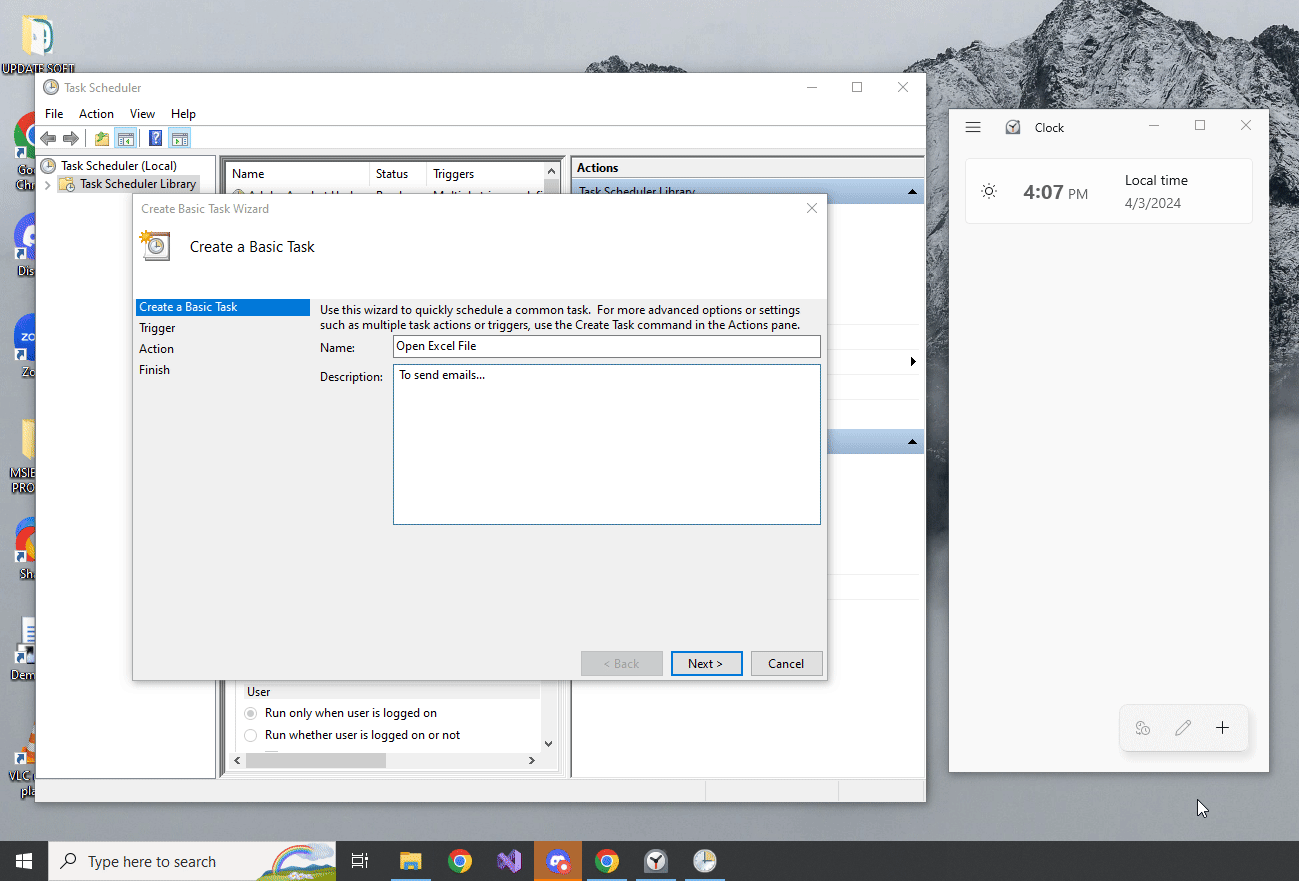Add a new city with the plus icon

tap(1222, 728)
